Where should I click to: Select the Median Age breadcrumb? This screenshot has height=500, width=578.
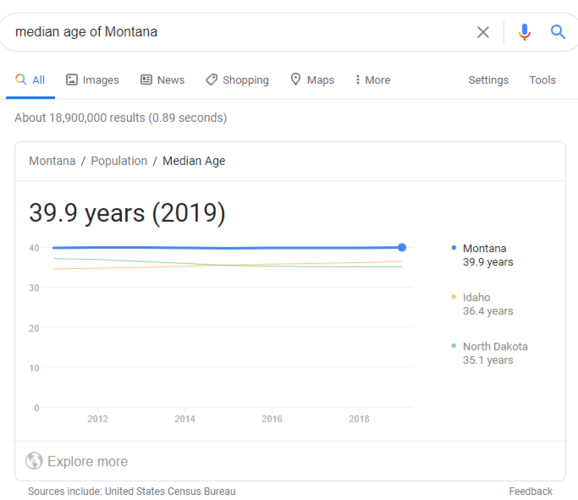(194, 161)
